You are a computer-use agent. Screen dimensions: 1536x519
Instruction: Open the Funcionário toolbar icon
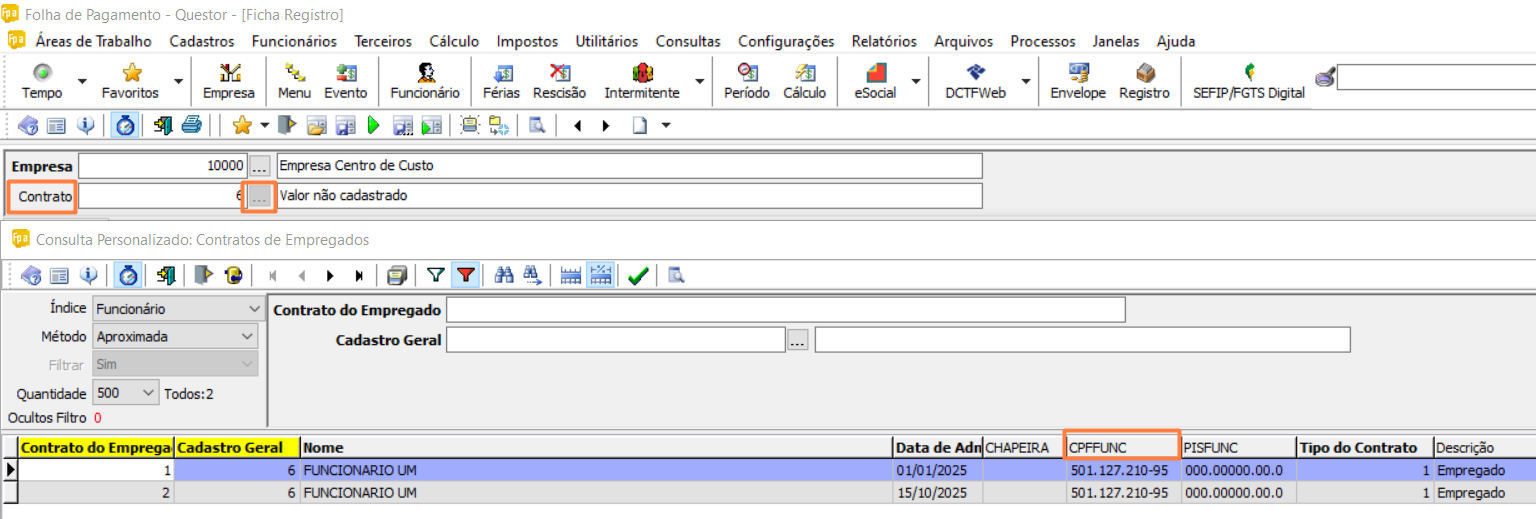pyautogui.click(x=425, y=80)
